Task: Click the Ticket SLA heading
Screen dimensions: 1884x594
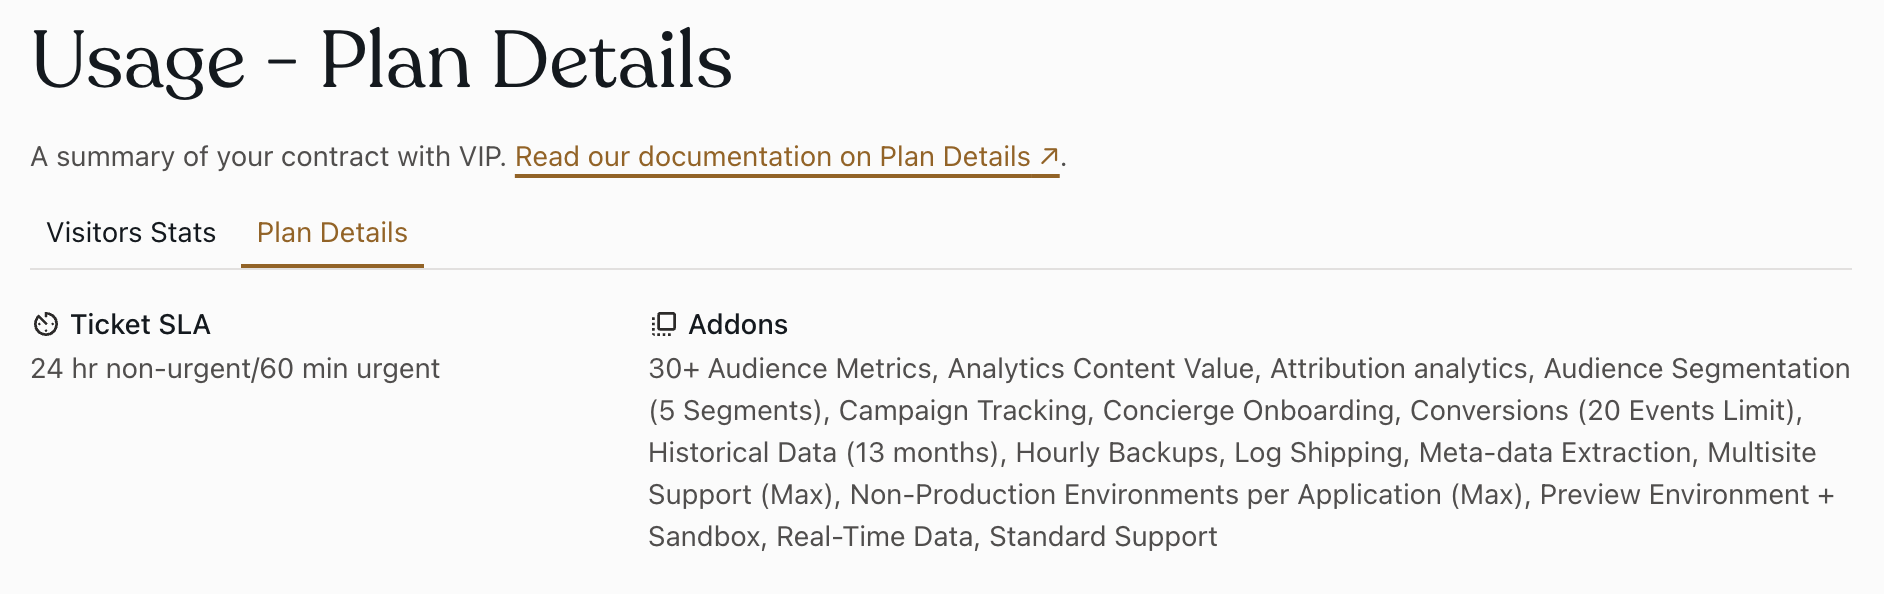Action: click(x=140, y=324)
